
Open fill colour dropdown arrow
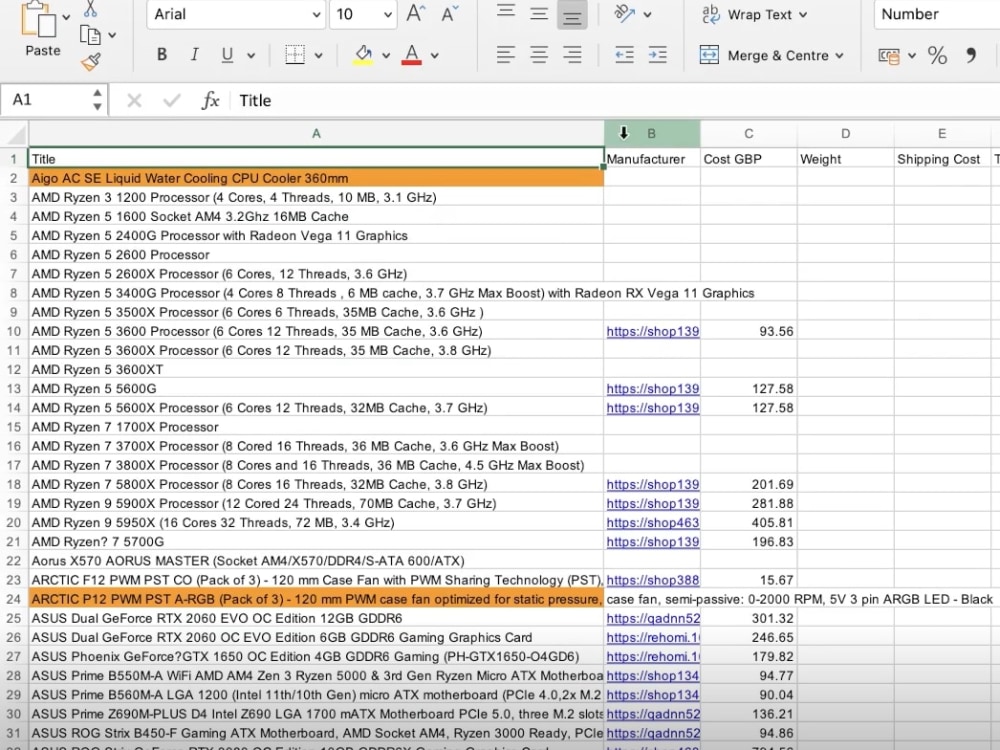(x=386, y=55)
